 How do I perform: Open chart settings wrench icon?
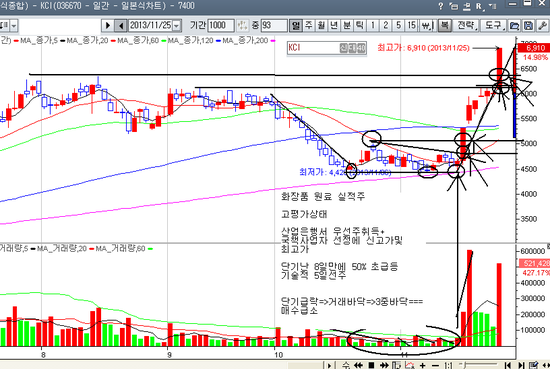click(542, 26)
